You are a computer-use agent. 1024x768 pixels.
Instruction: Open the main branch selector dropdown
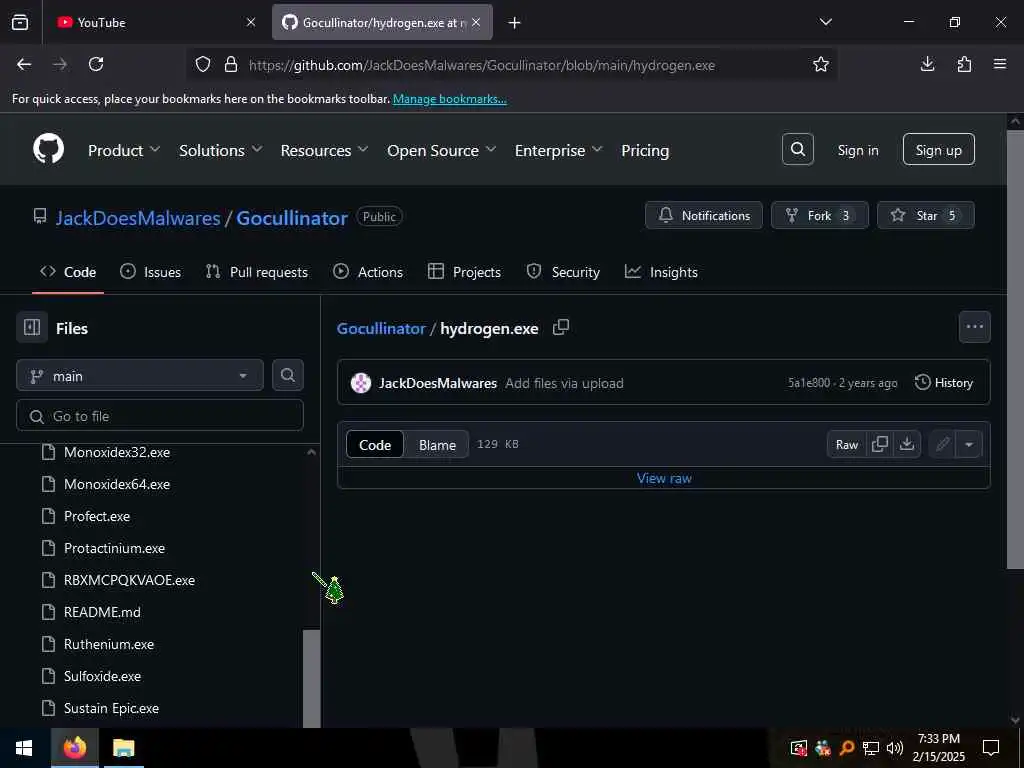click(x=140, y=376)
